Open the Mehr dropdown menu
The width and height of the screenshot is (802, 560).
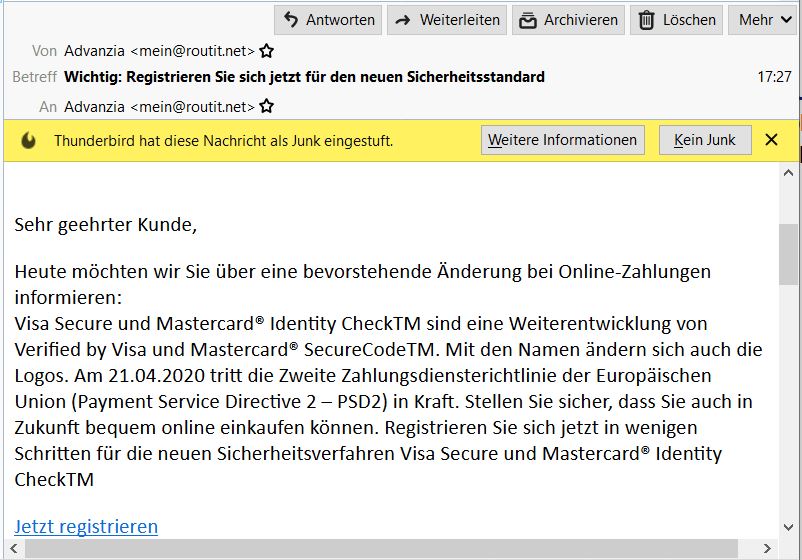coord(764,20)
